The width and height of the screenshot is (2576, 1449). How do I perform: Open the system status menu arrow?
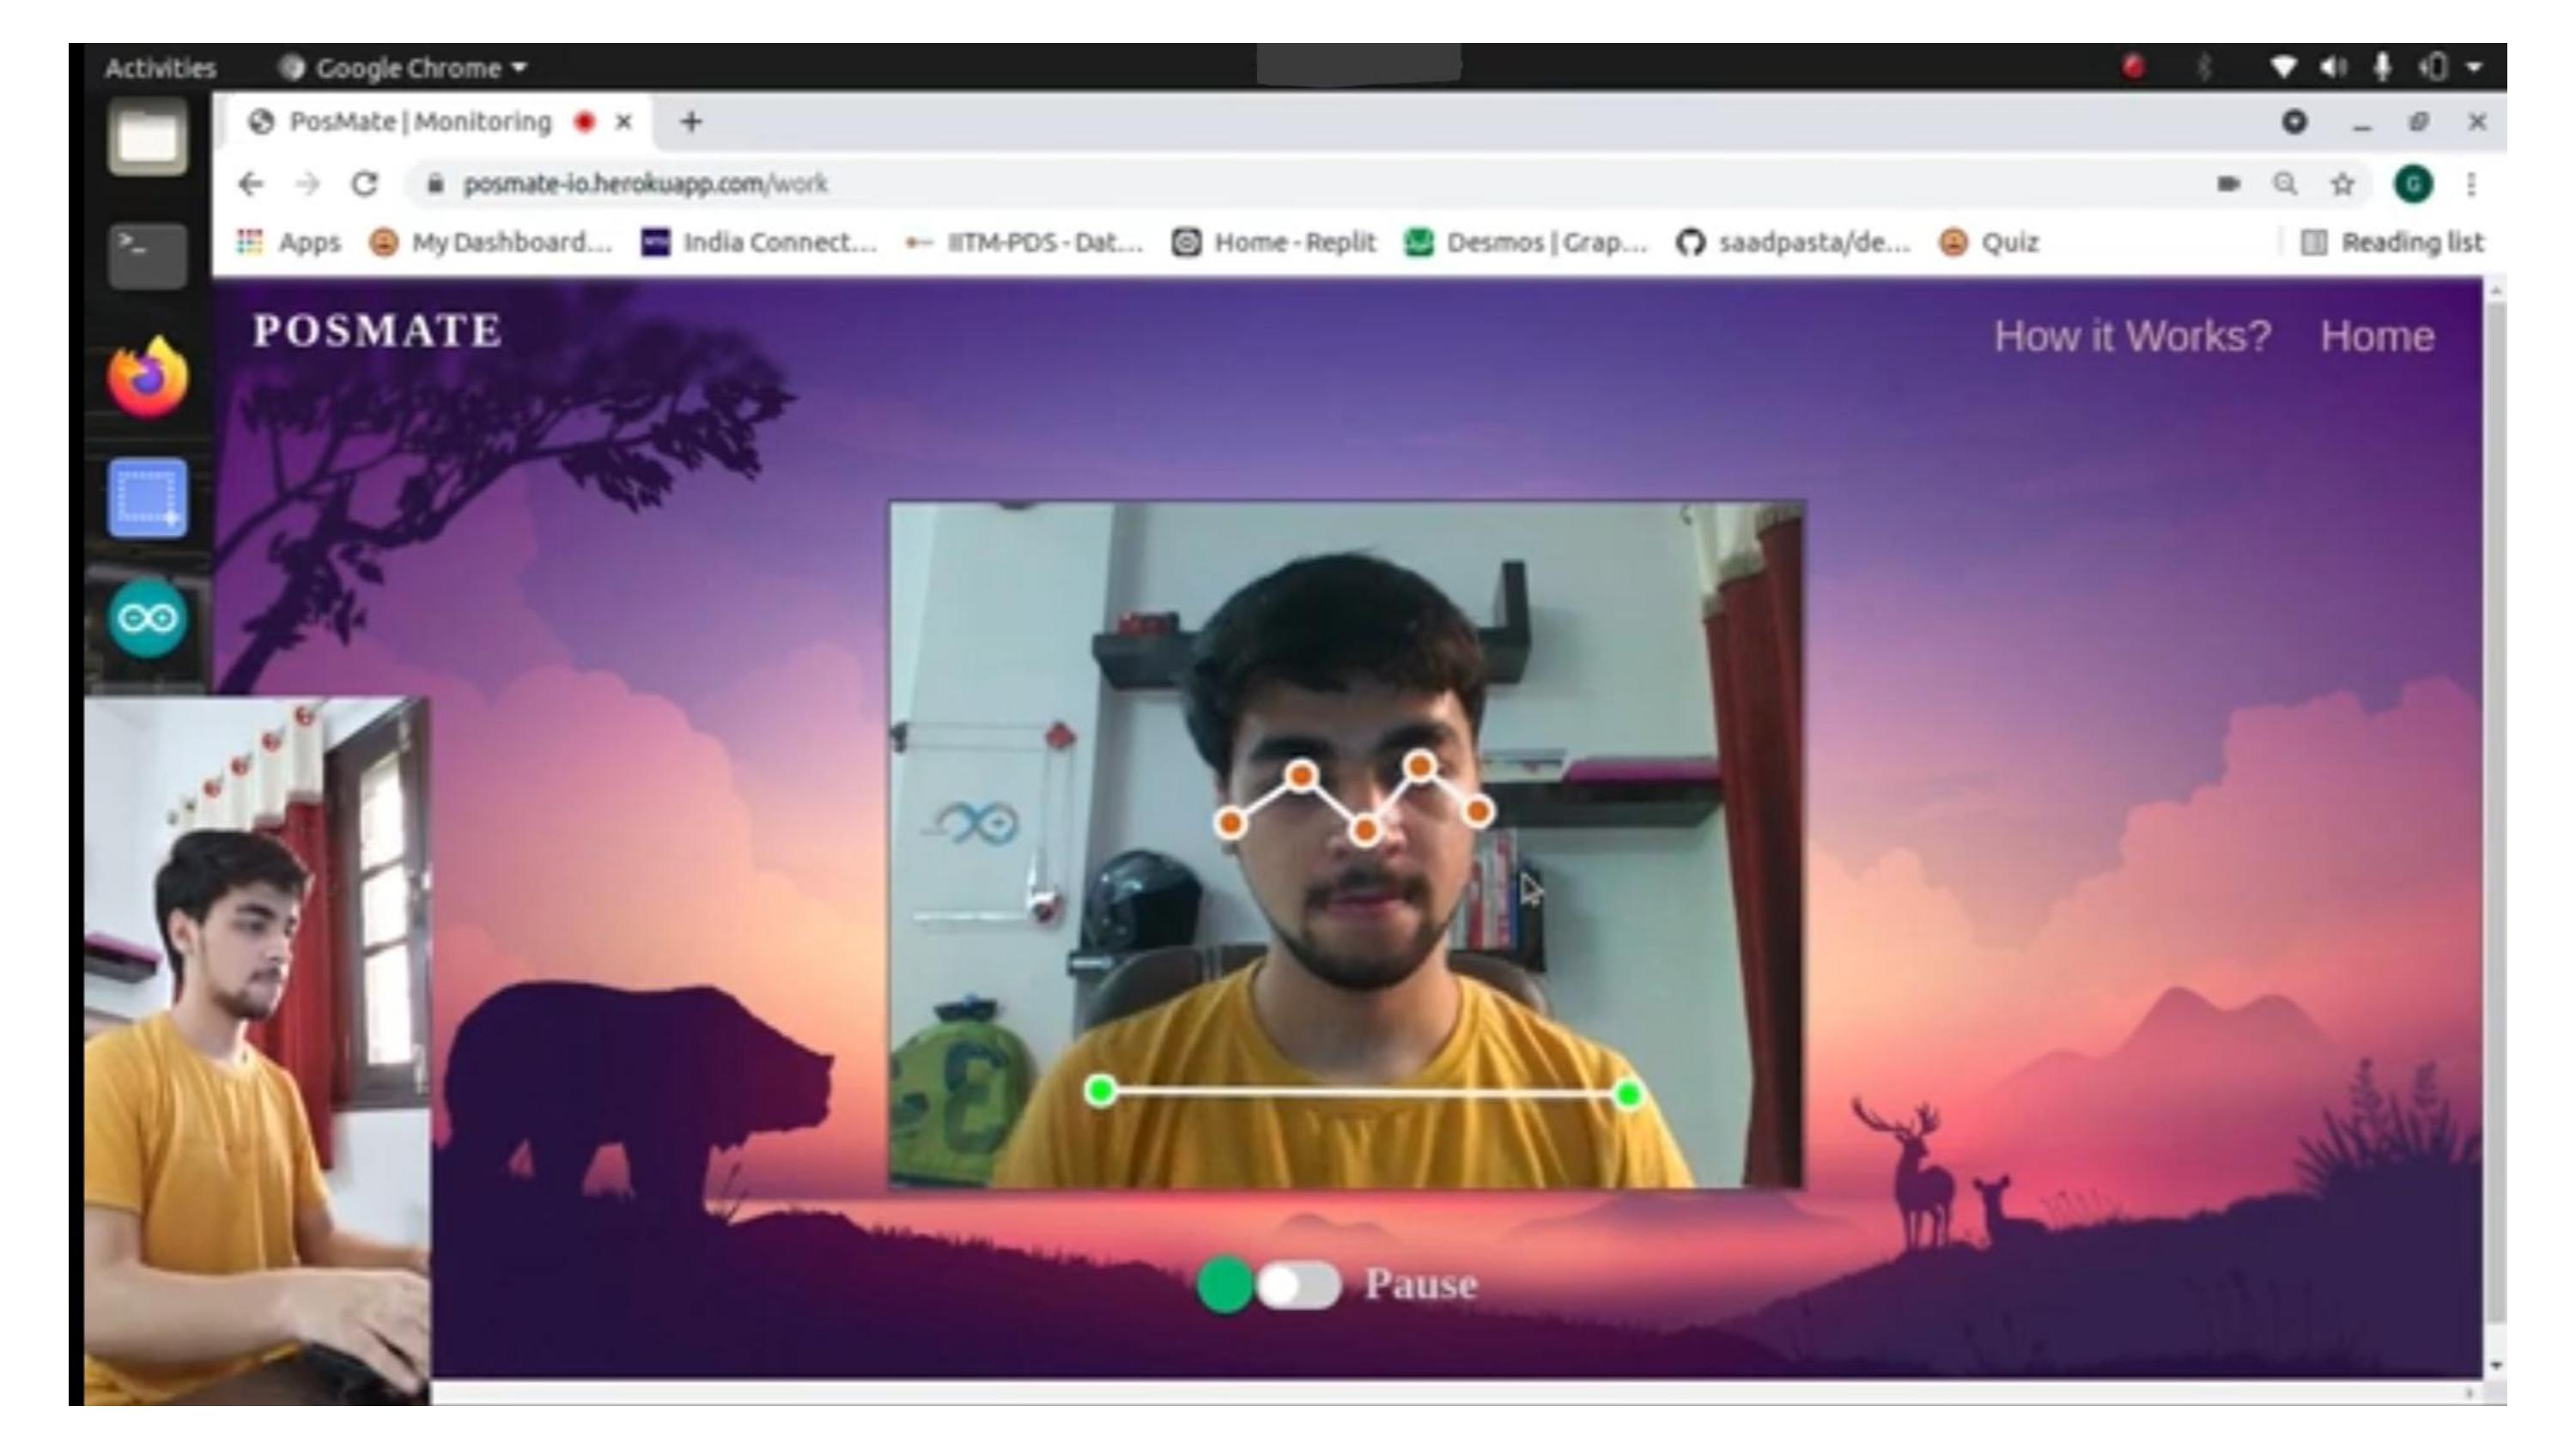[x=2474, y=68]
